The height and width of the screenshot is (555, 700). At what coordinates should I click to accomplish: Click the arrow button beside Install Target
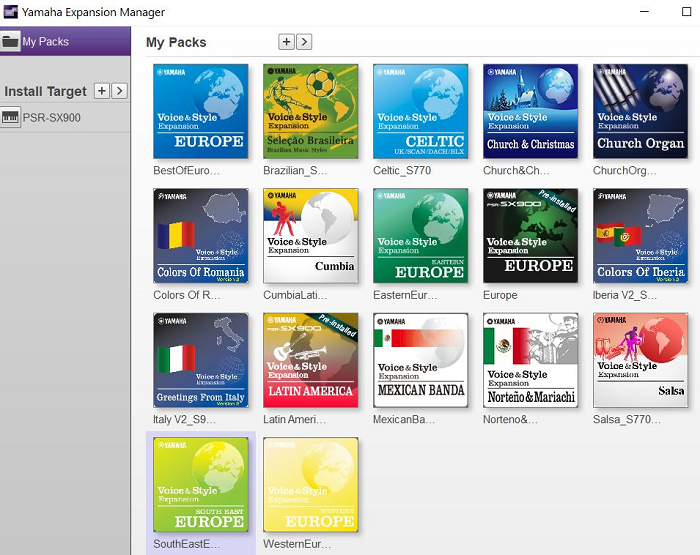point(119,91)
